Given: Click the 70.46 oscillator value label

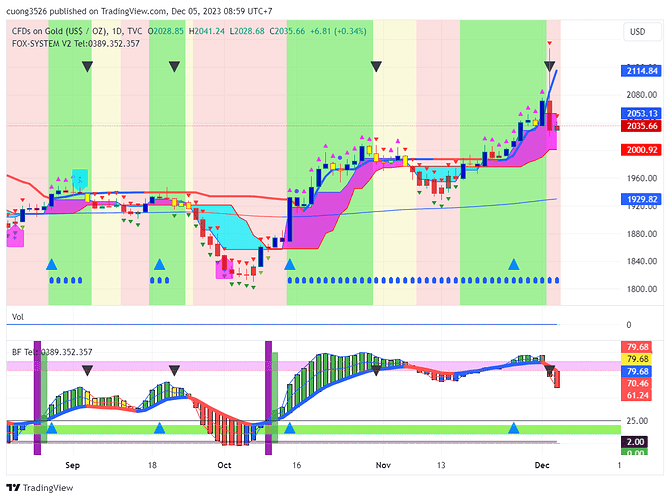Looking at the screenshot, I should [637, 383].
